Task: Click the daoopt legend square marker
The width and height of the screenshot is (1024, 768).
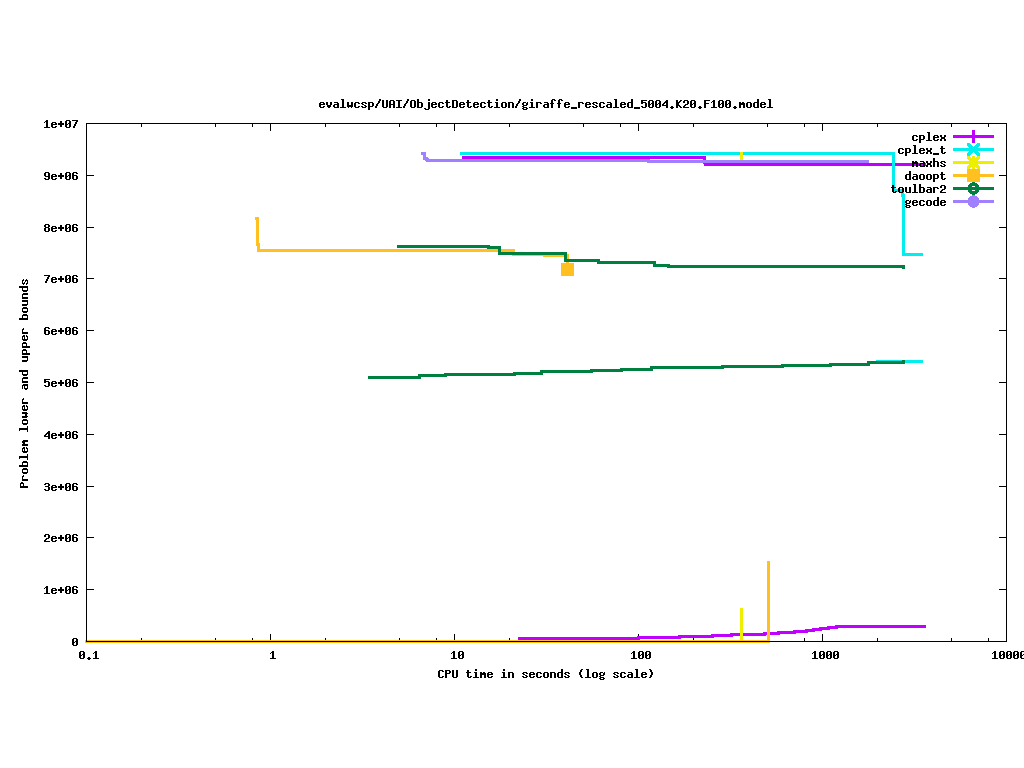Action: tap(973, 176)
